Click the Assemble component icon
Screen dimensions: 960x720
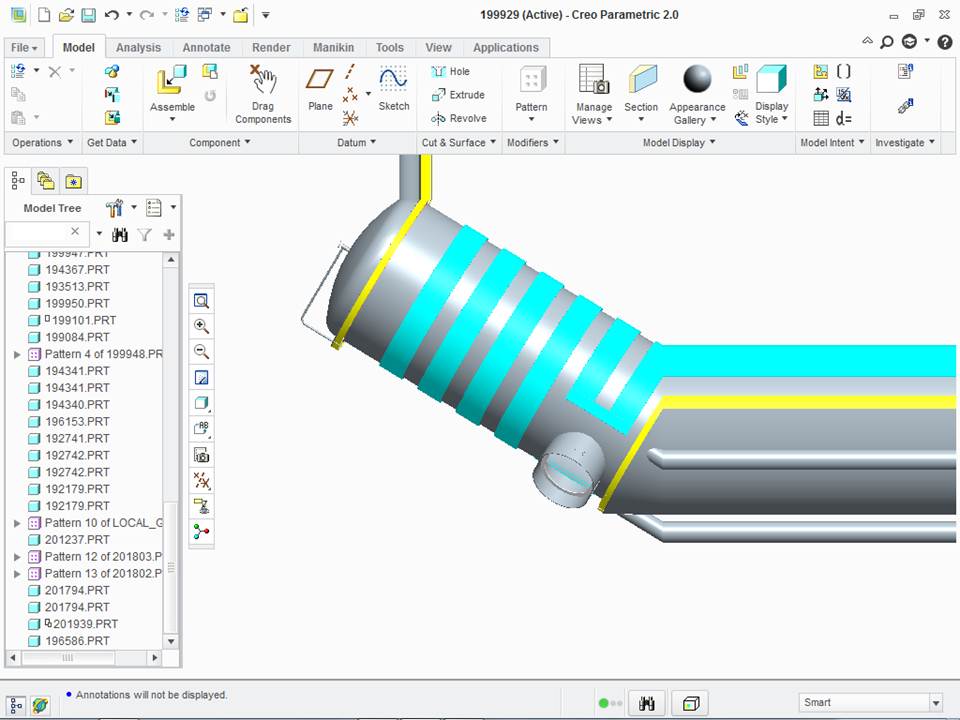(171, 80)
